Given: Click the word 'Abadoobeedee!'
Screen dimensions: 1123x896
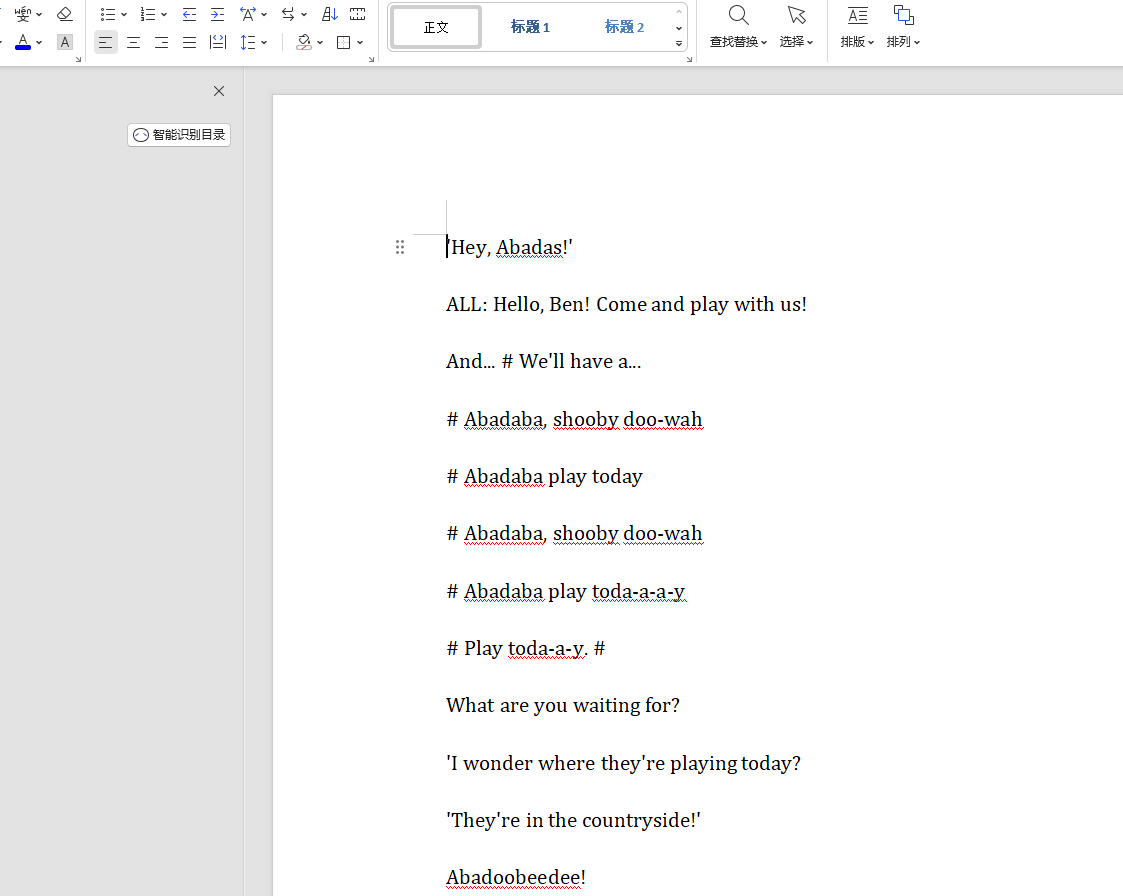Looking at the screenshot, I should [x=516, y=878].
